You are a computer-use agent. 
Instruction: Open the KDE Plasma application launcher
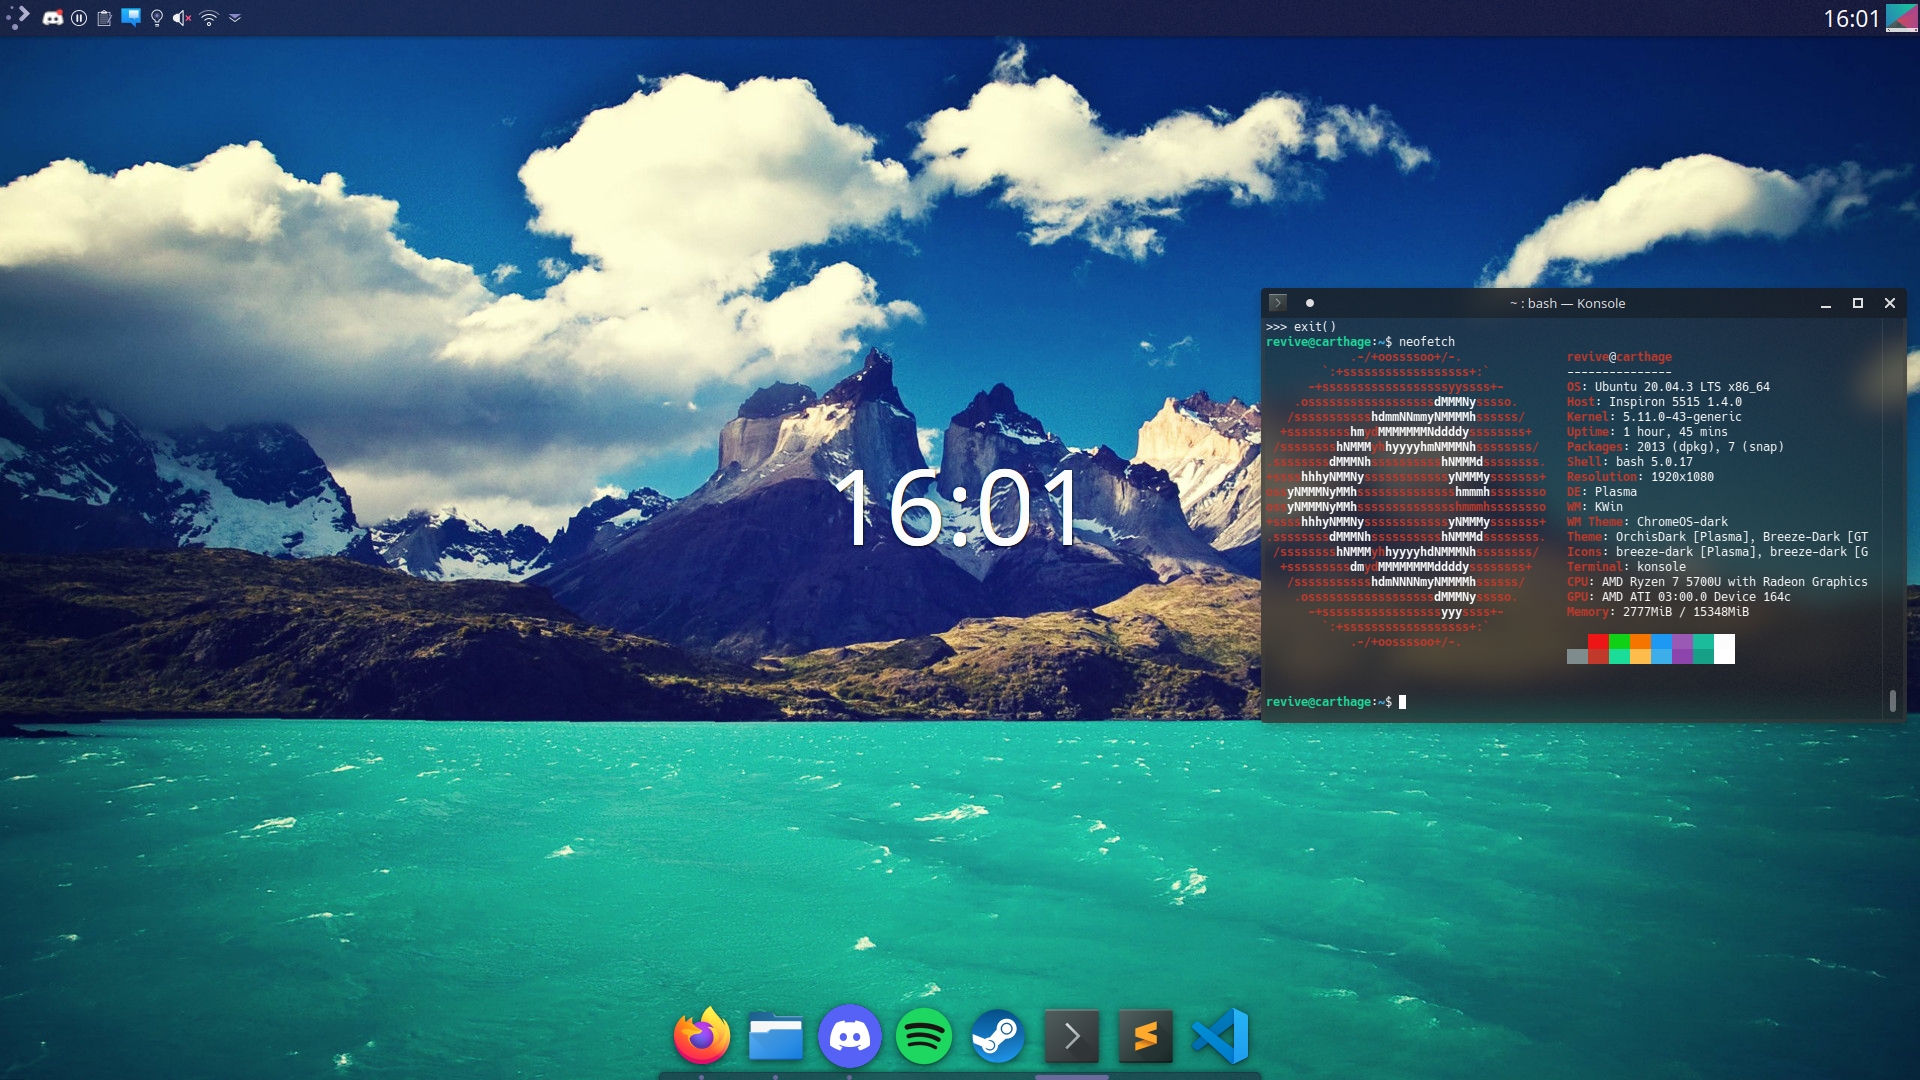point(18,17)
